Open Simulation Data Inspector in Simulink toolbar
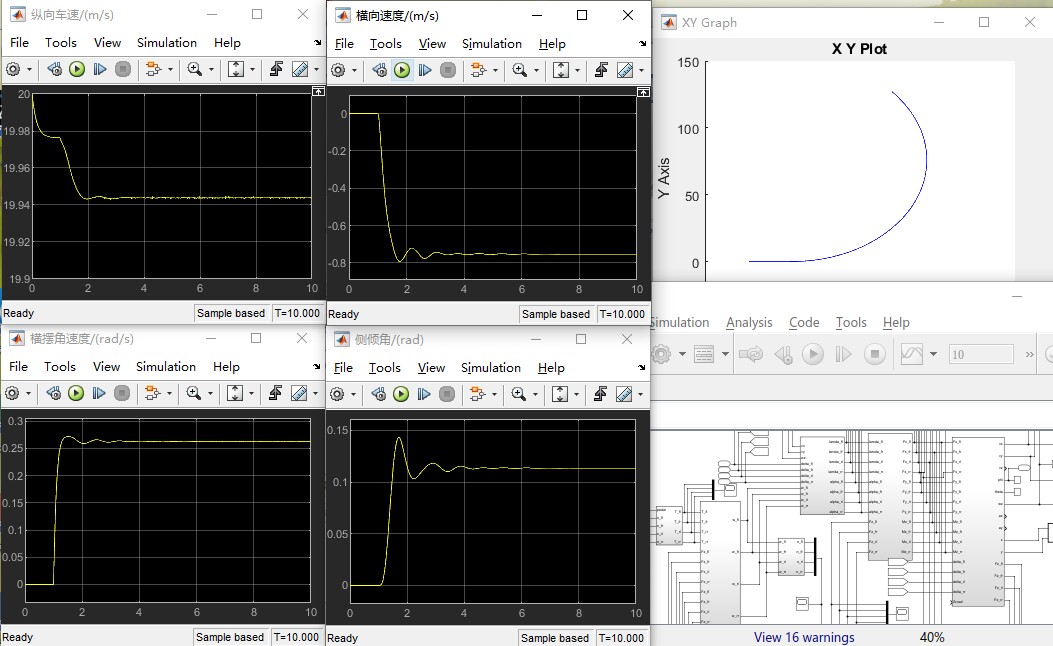The height and width of the screenshot is (646, 1053). 911,354
